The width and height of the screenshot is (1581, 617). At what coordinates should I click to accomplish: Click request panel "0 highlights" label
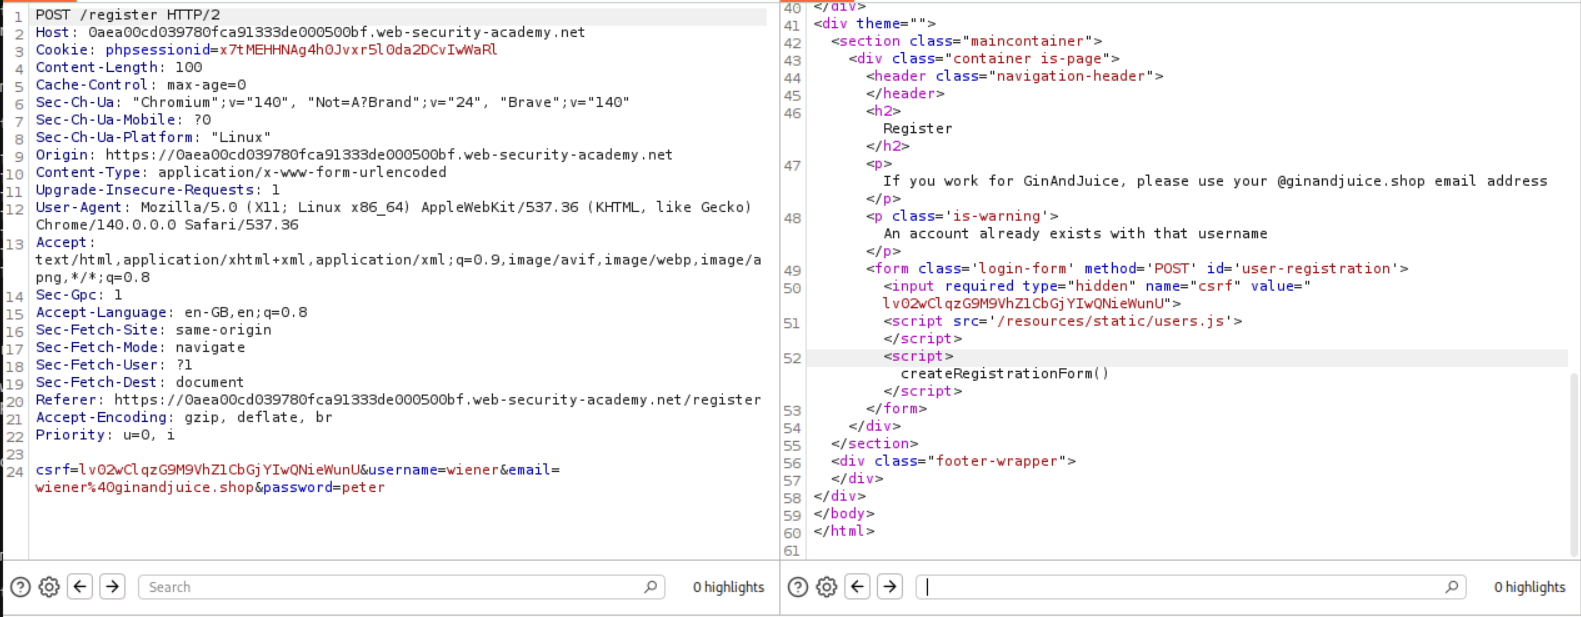pyautogui.click(x=728, y=587)
